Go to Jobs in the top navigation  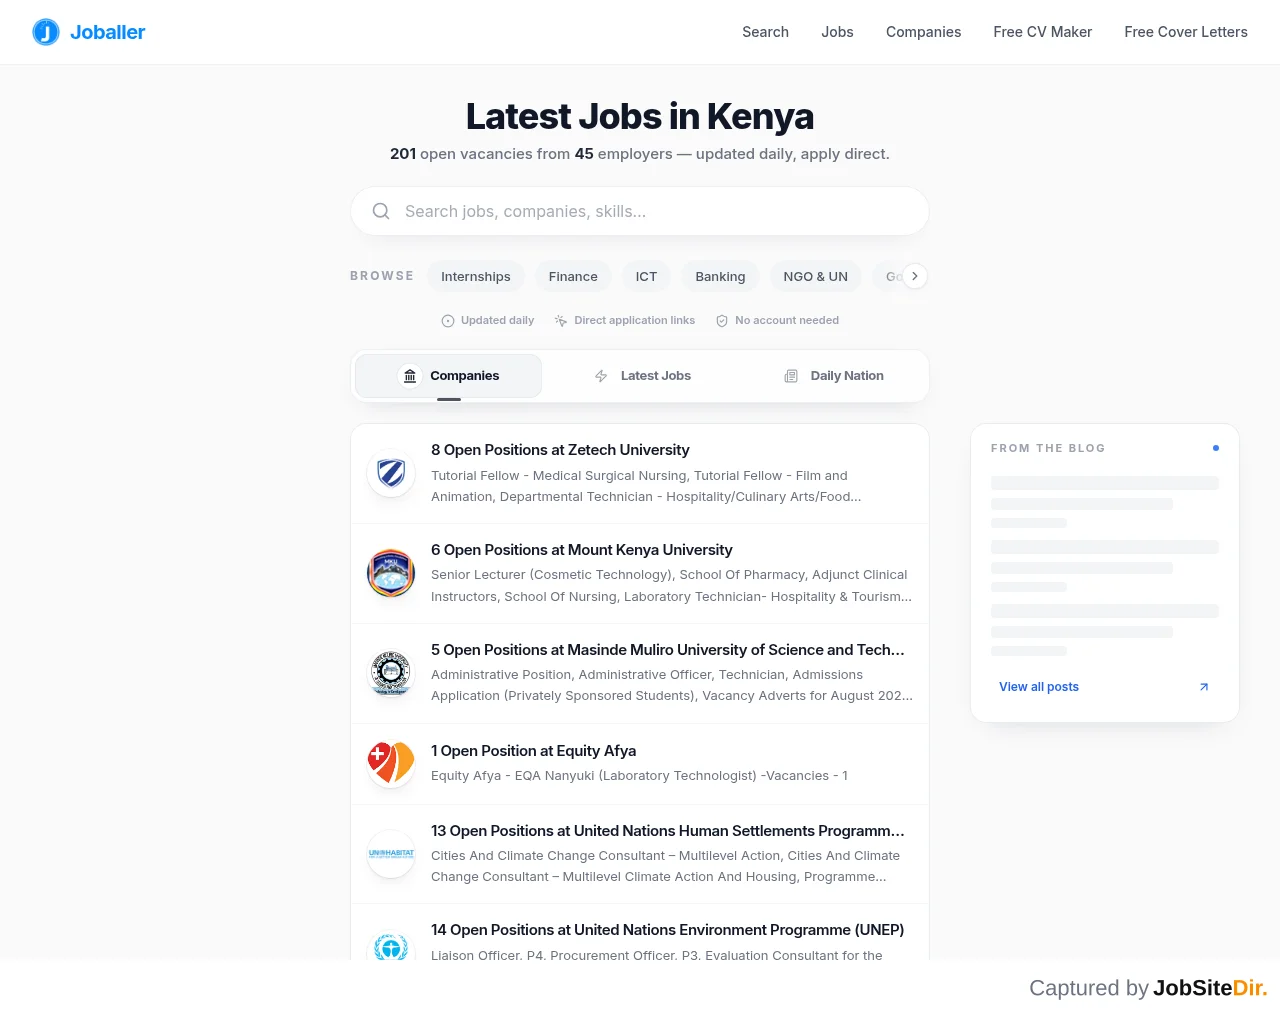pyautogui.click(x=837, y=32)
